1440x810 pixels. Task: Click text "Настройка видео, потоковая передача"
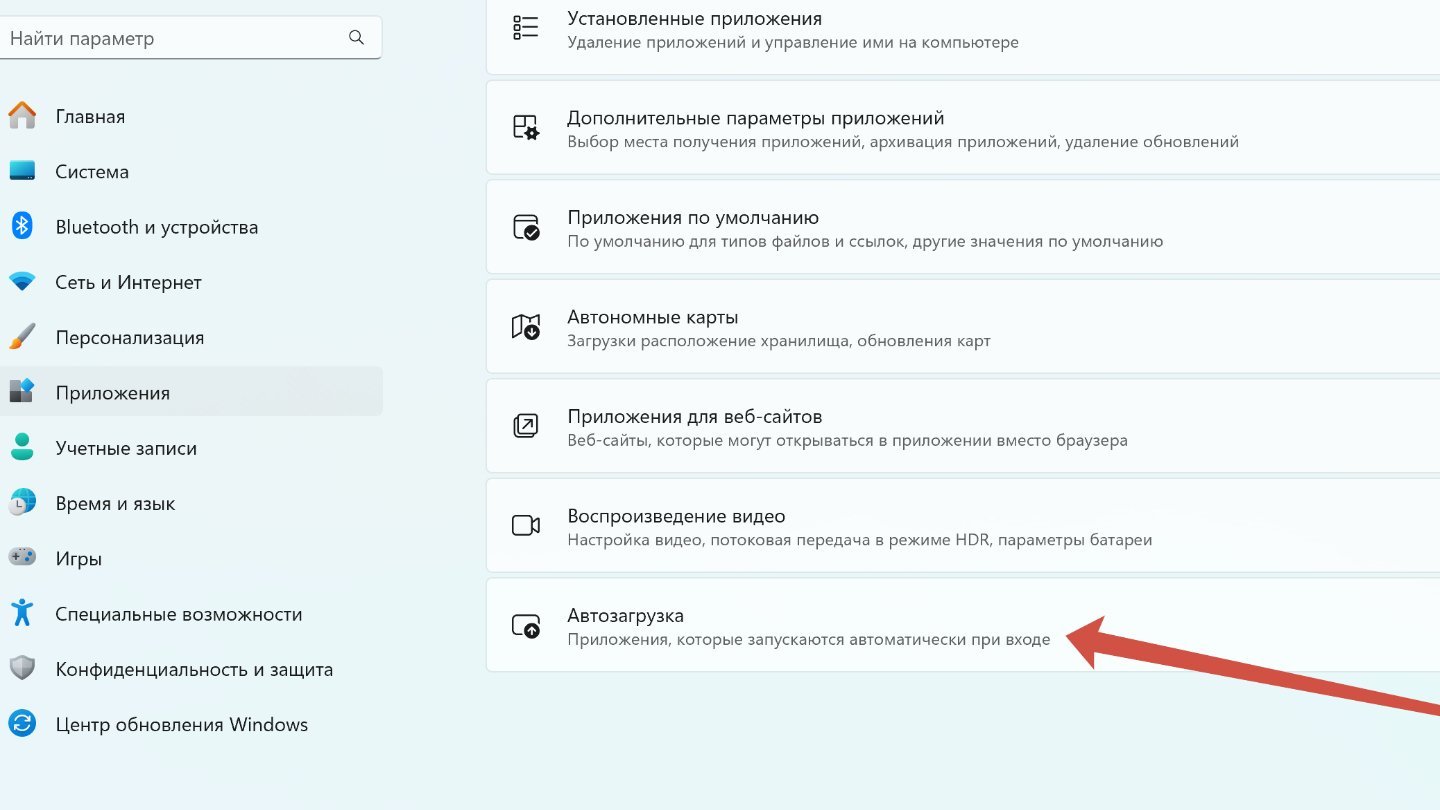[x=718, y=540]
